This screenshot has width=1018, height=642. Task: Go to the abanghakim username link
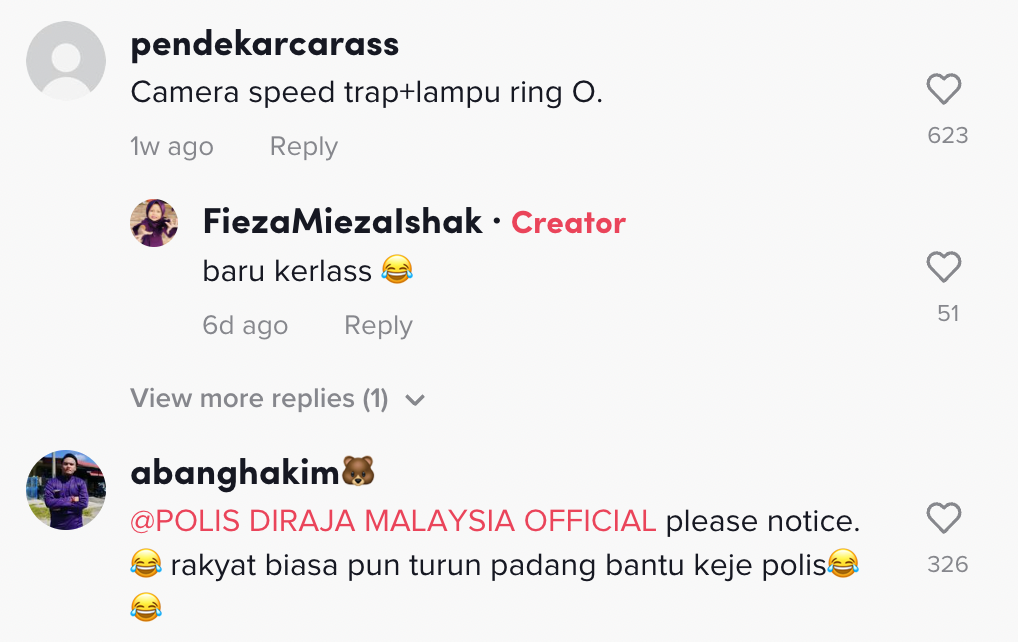(x=236, y=473)
